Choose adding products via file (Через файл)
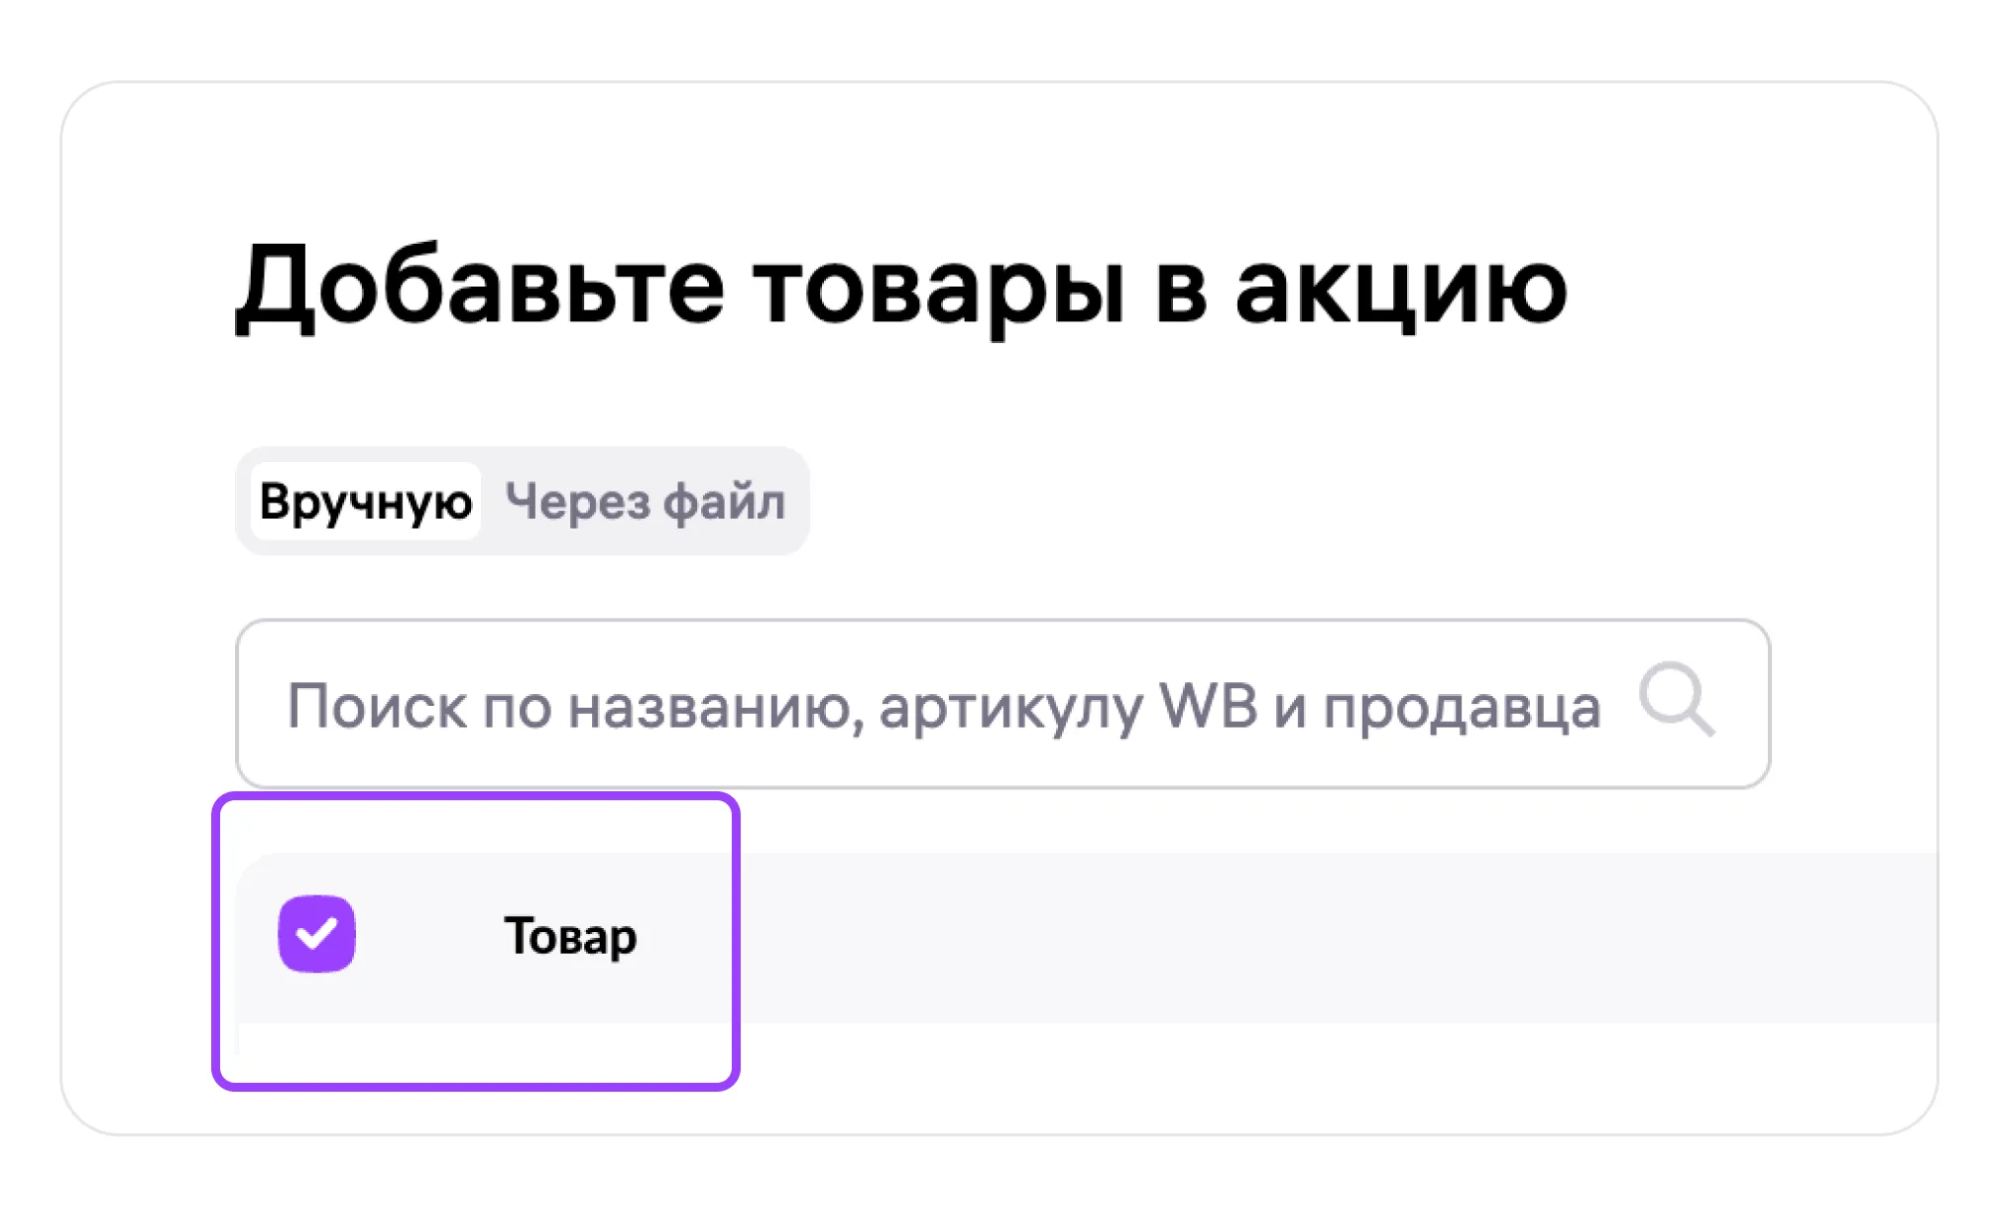 click(645, 501)
